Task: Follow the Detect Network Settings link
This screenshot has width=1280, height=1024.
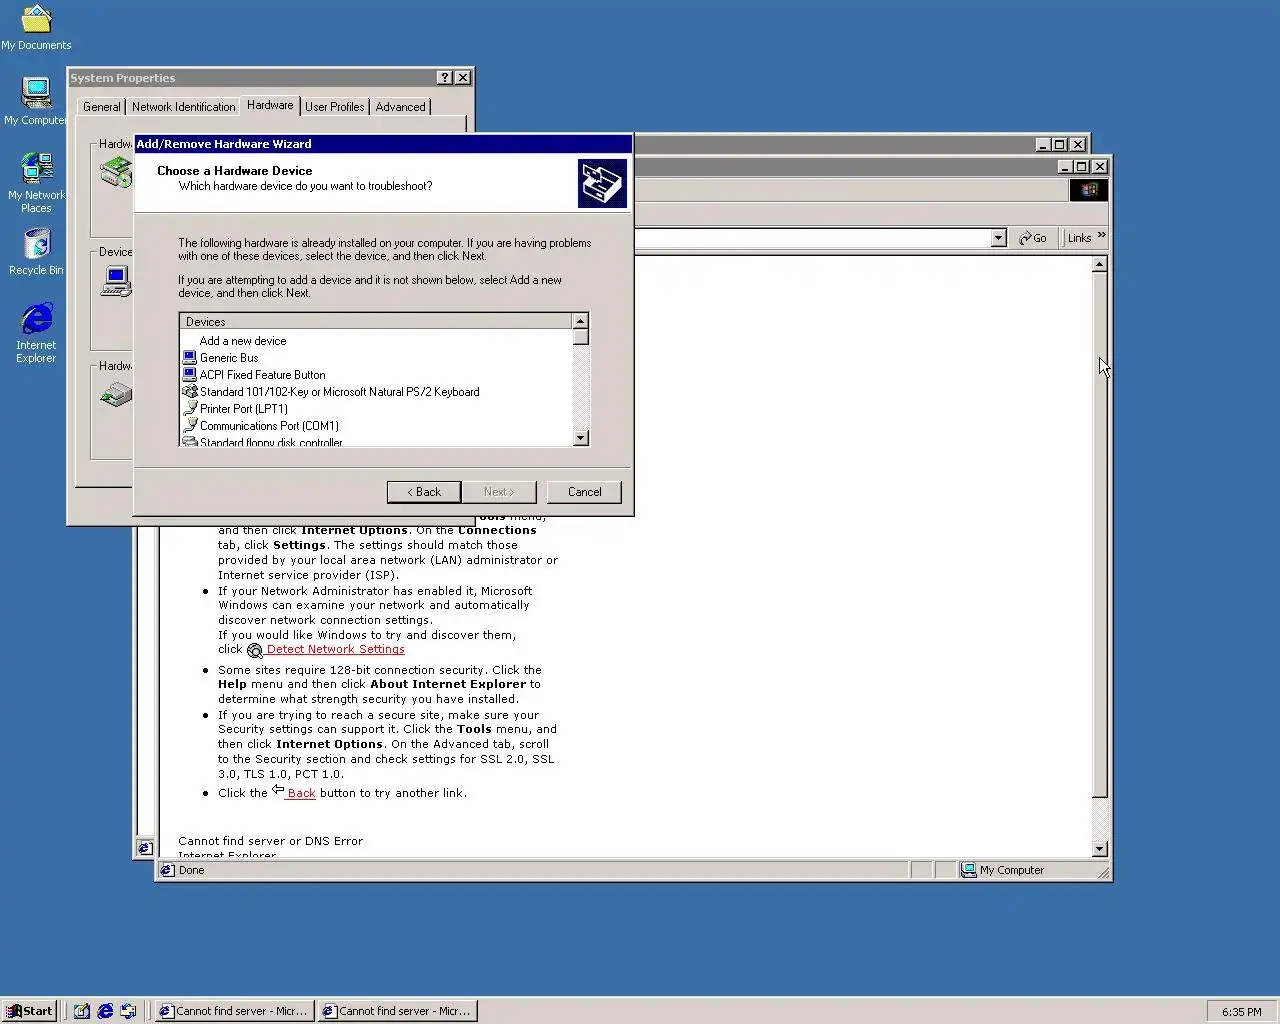Action: [x=335, y=649]
